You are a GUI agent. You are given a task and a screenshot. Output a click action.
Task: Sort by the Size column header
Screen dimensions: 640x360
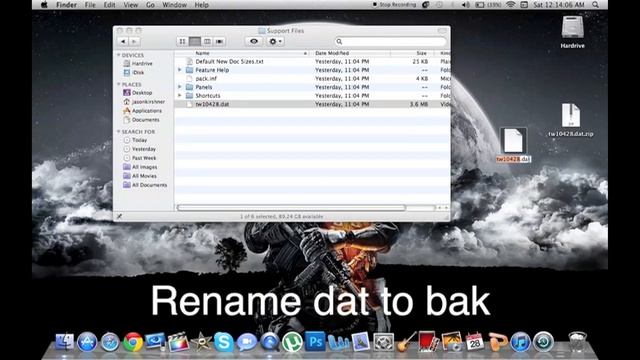pyautogui.click(x=412, y=53)
